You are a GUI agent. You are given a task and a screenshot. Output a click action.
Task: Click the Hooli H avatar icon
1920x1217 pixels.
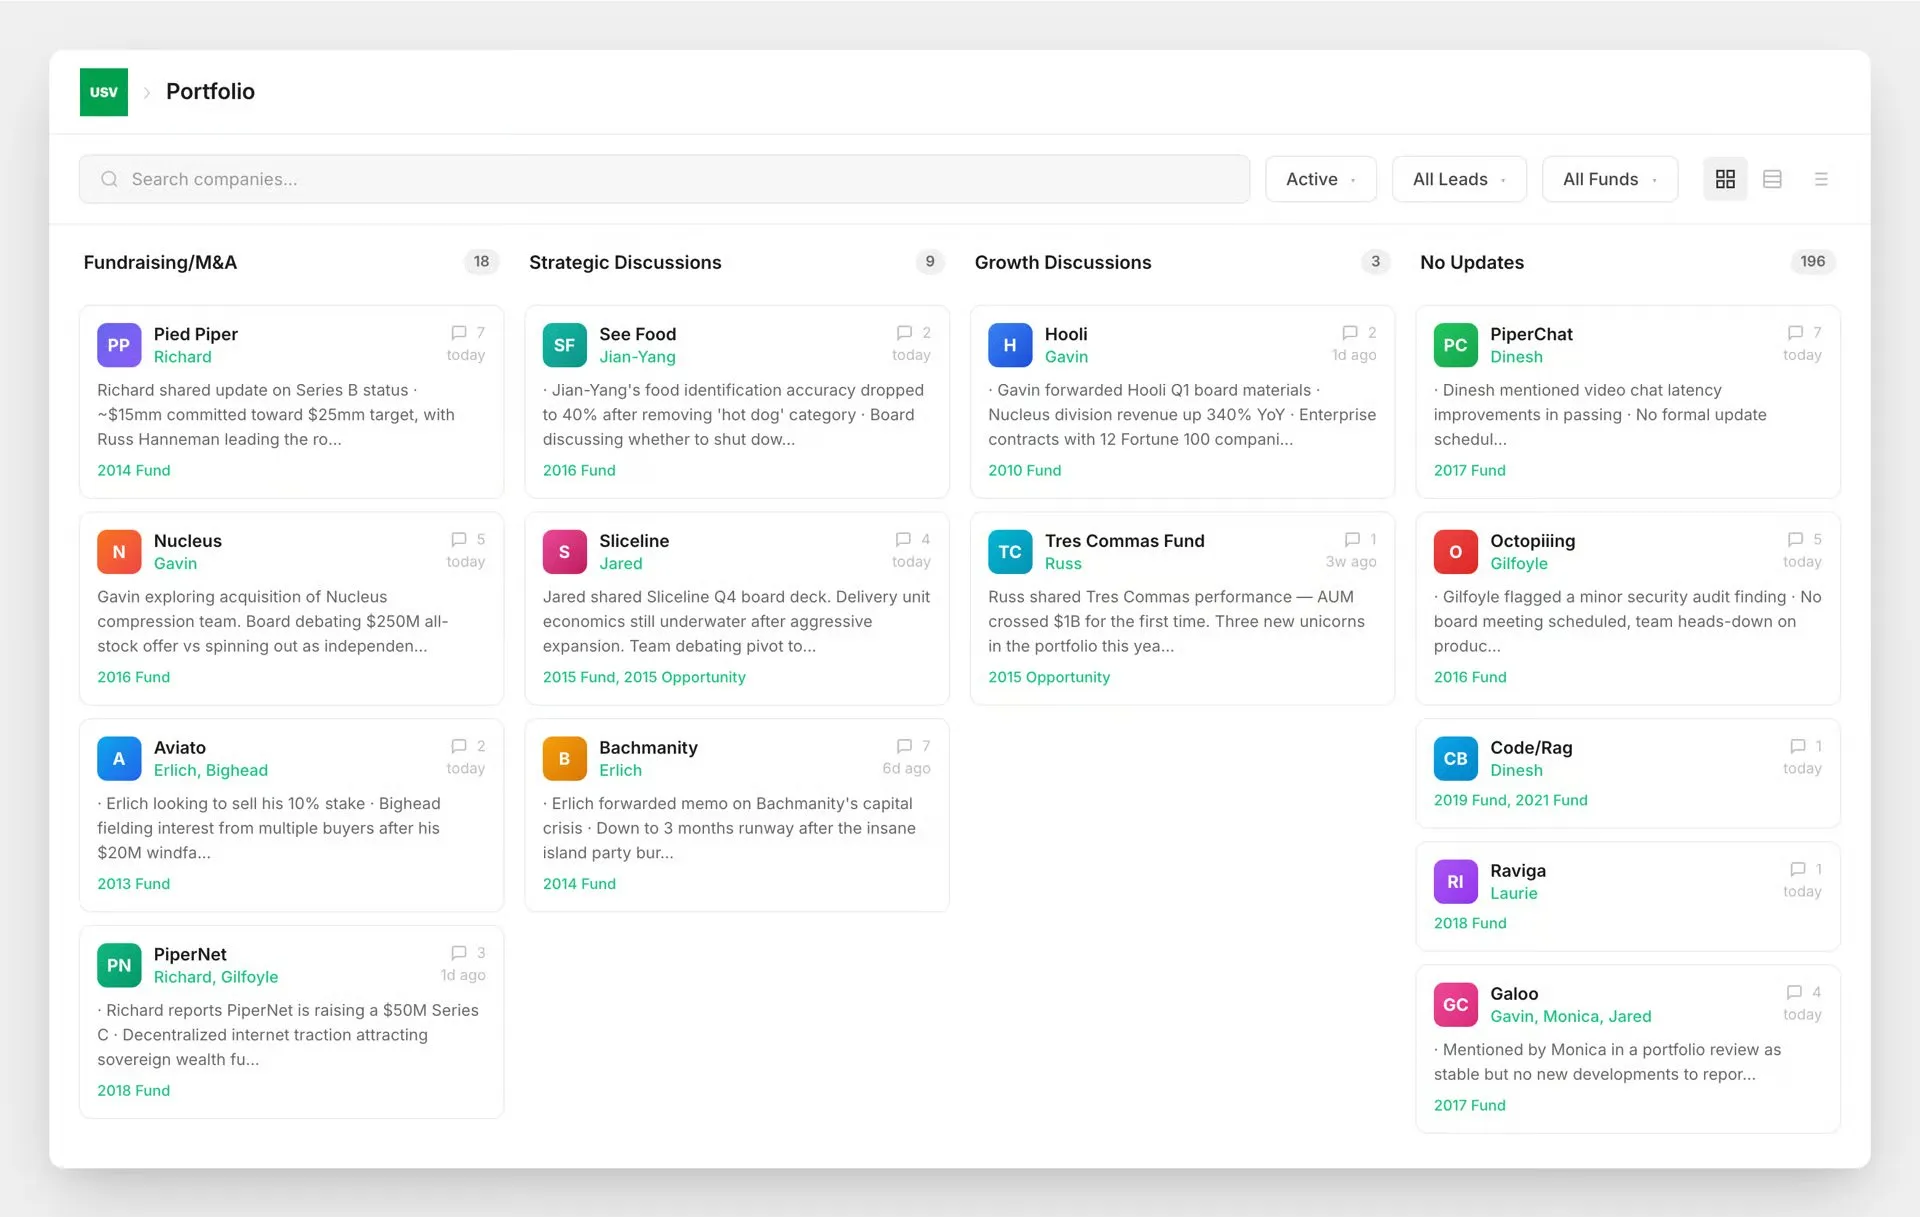[1010, 345]
